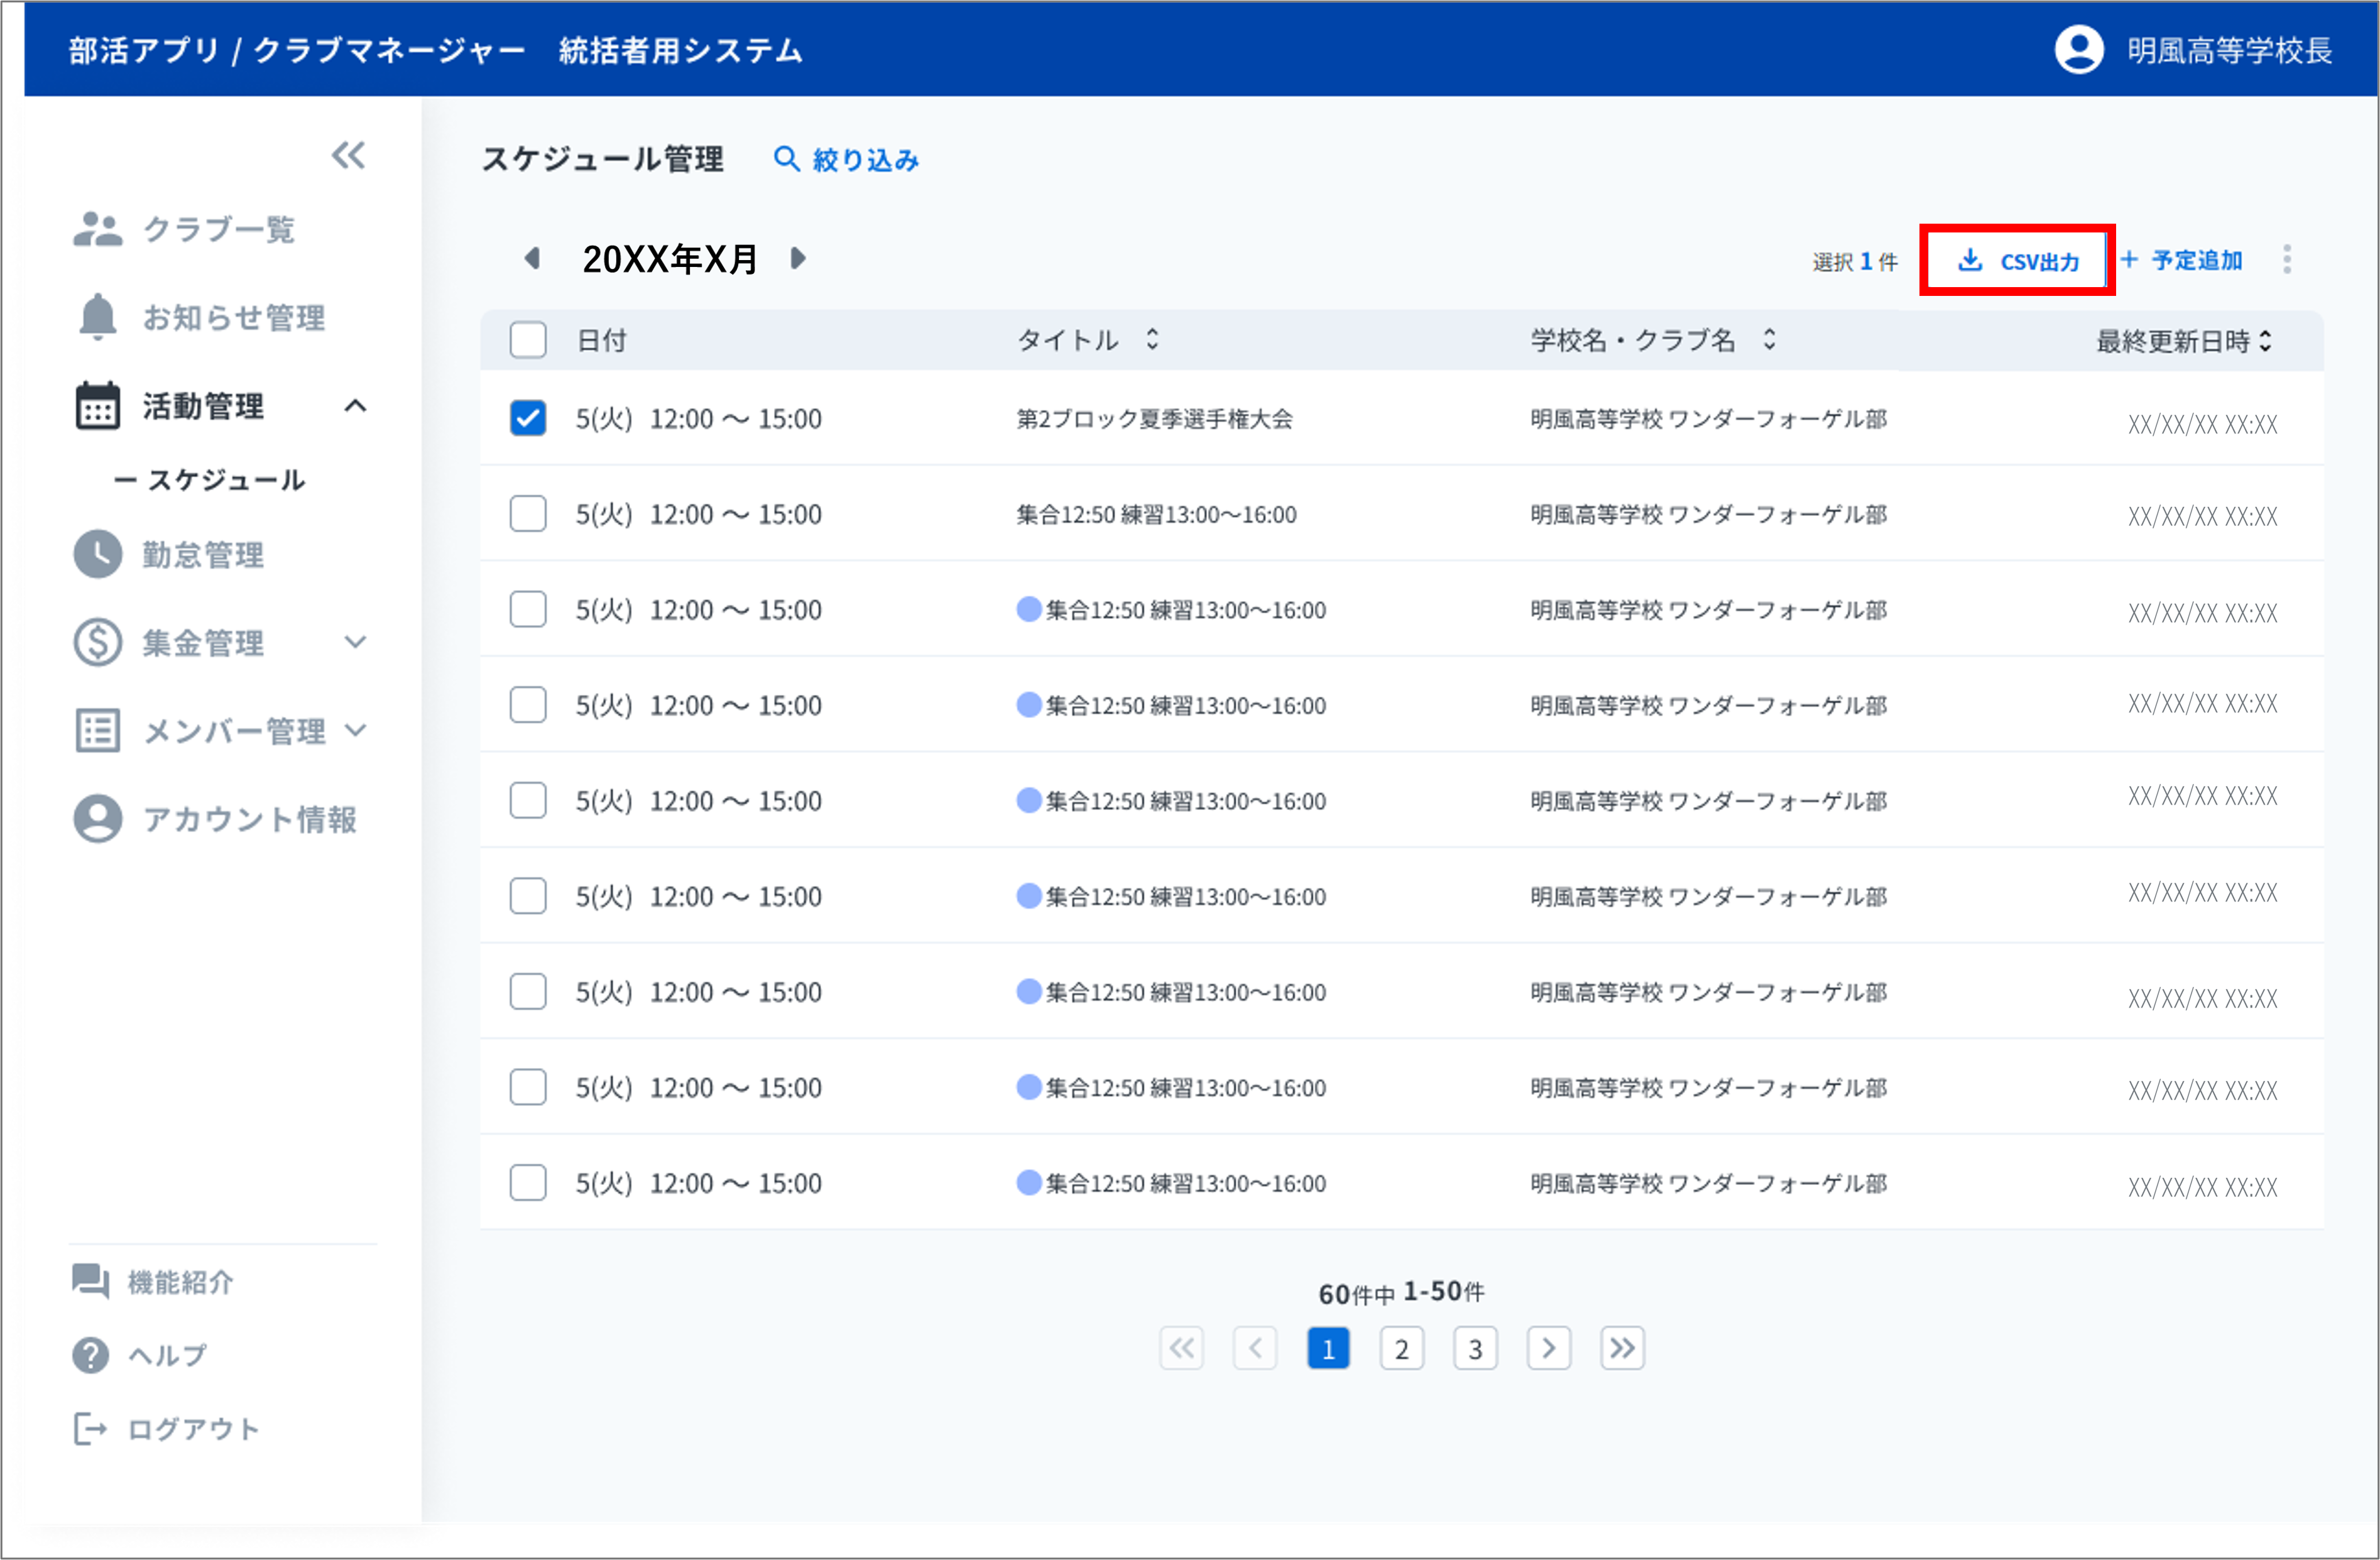Click the お知らせ管理 bell icon
The image size is (2380, 1560).
(97, 317)
